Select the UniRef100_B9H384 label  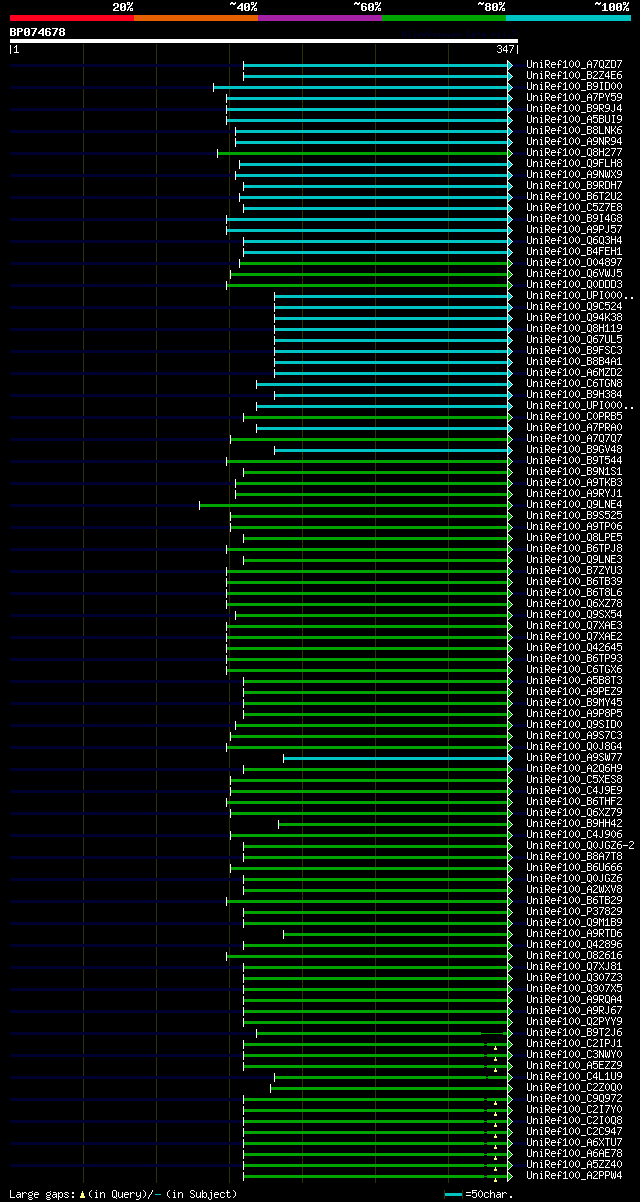574,394
